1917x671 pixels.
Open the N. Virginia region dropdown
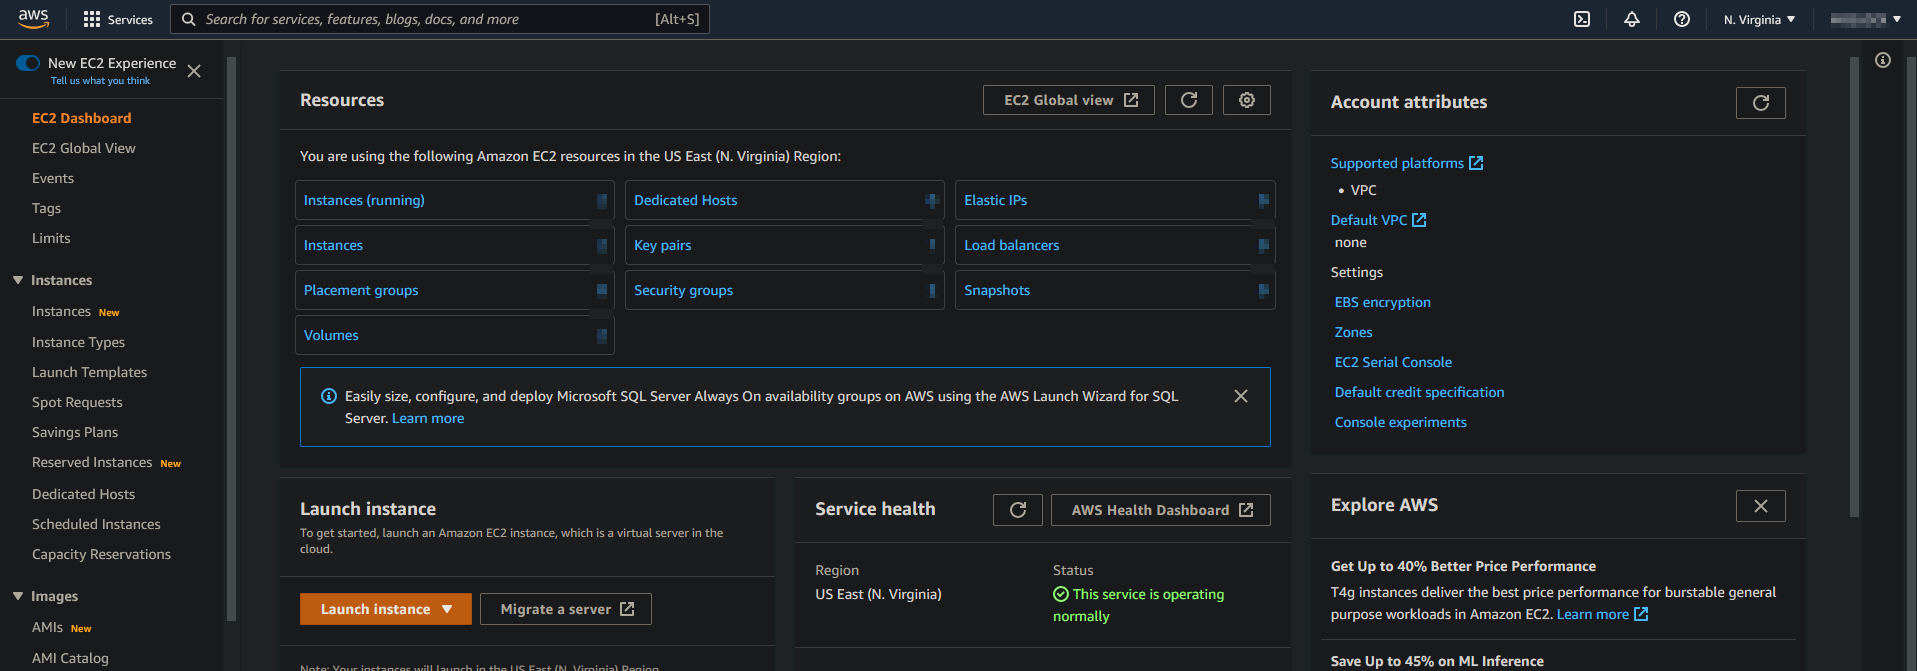pyautogui.click(x=1759, y=19)
